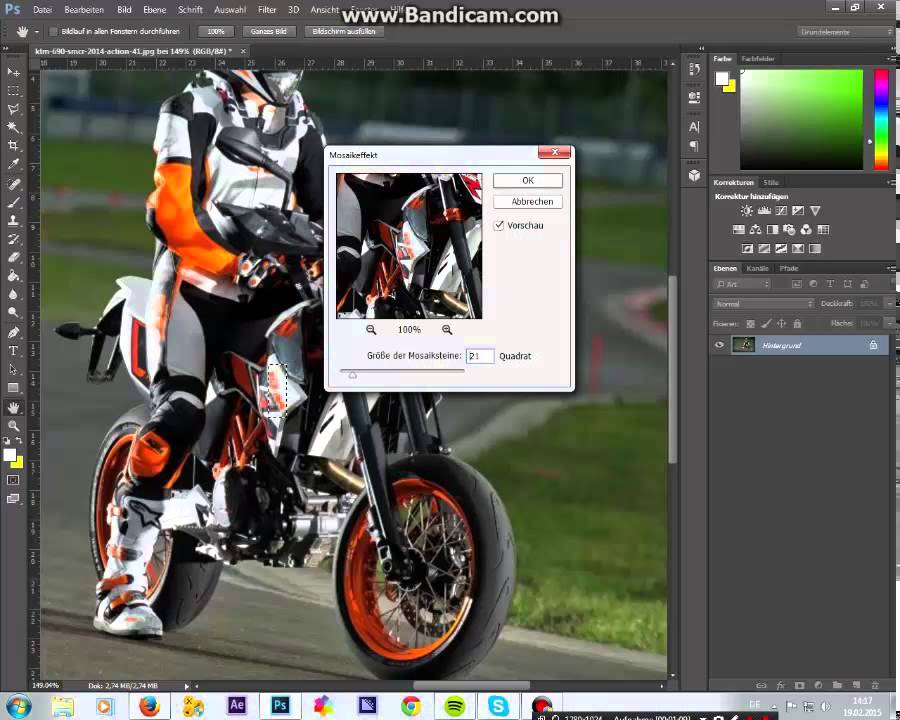The height and width of the screenshot is (720, 900).
Task: Select the Blur tool
Action: pyautogui.click(x=13, y=294)
